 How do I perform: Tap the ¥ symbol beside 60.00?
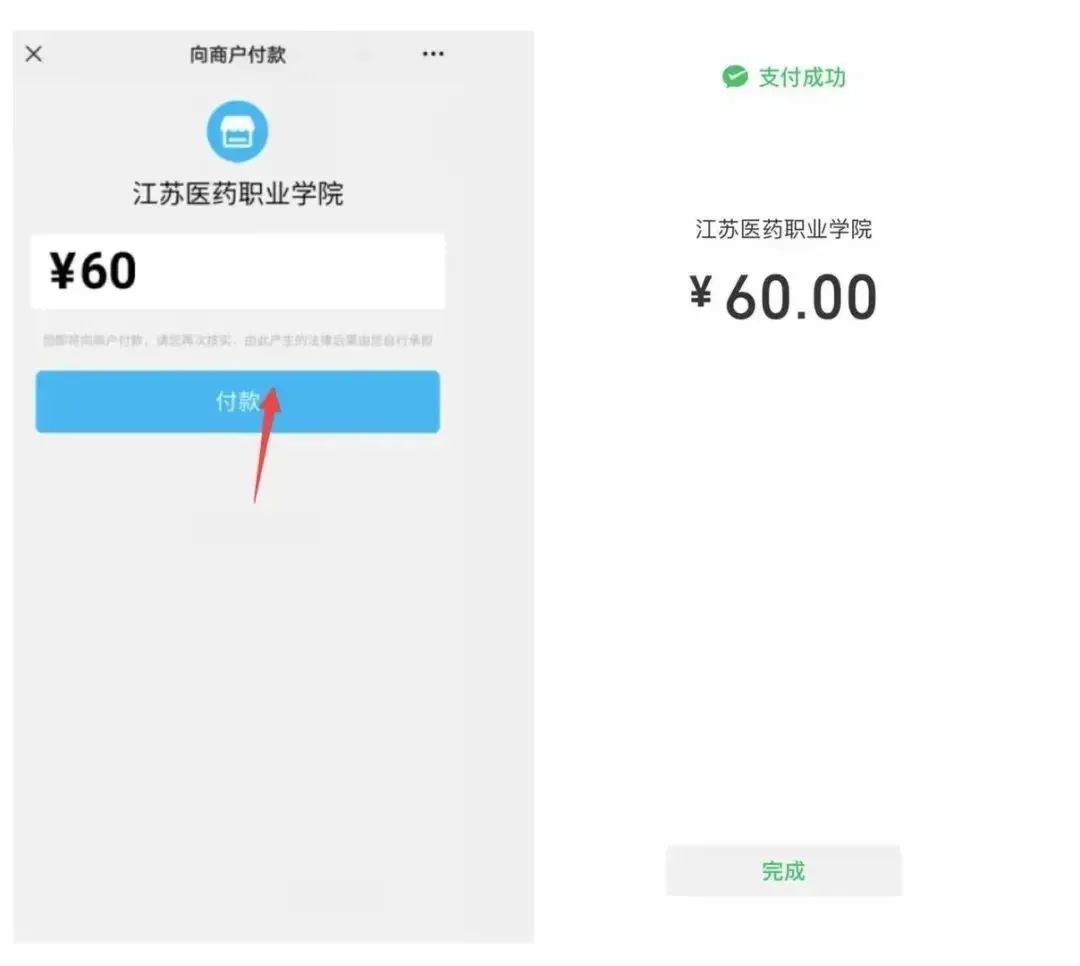click(700, 291)
